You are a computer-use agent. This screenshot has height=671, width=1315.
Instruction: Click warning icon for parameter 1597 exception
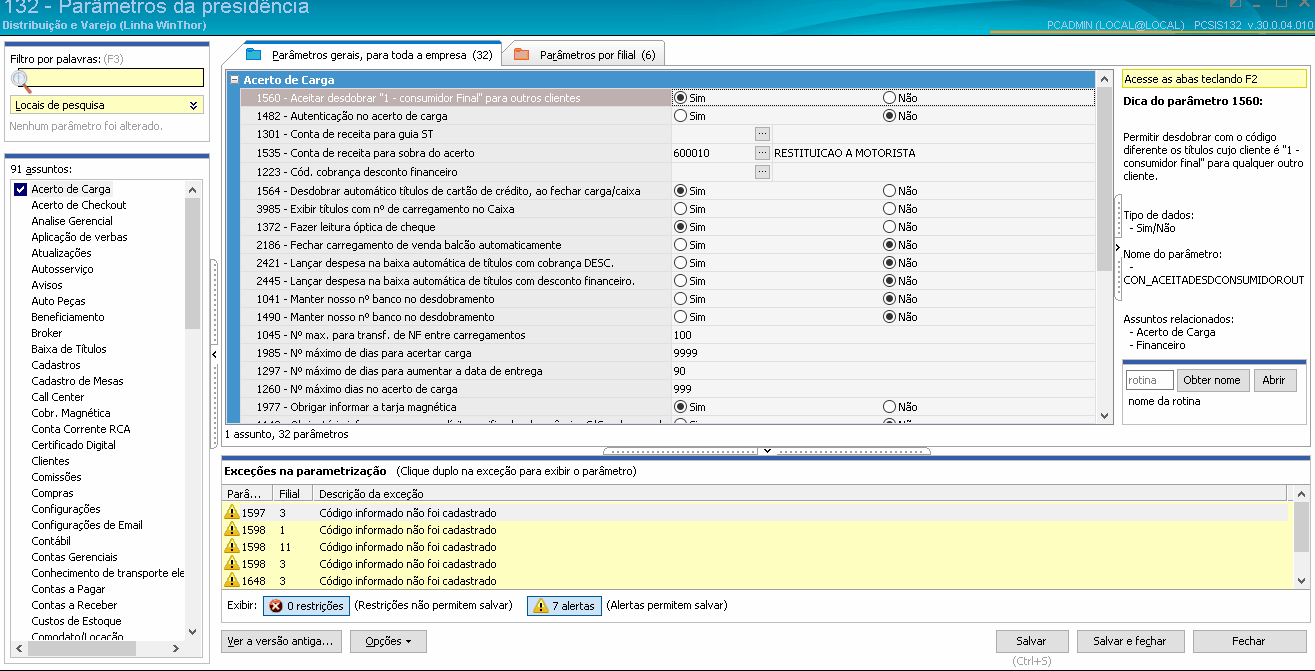[232, 513]
